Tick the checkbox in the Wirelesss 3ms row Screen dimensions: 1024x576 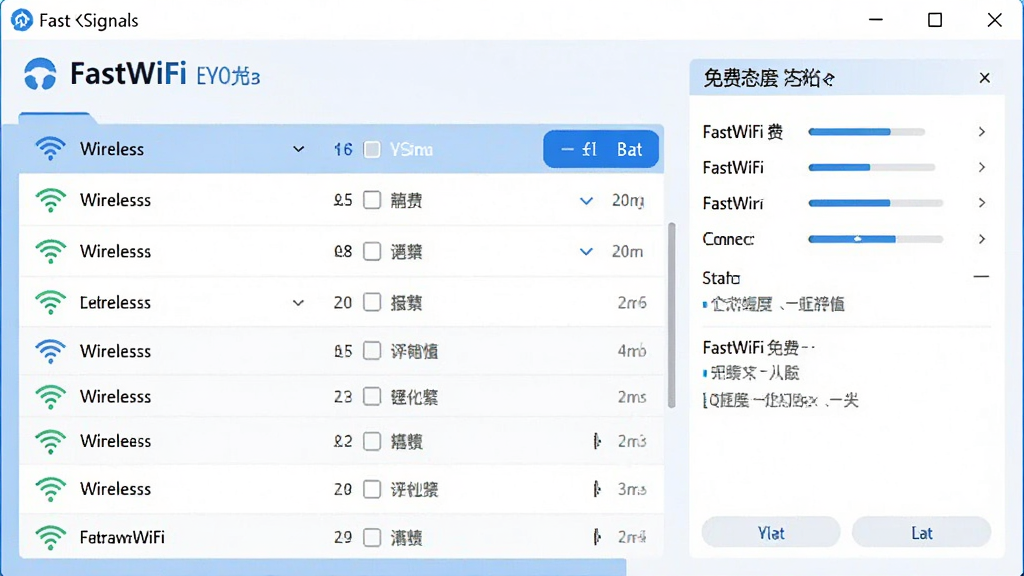(372, 489)
